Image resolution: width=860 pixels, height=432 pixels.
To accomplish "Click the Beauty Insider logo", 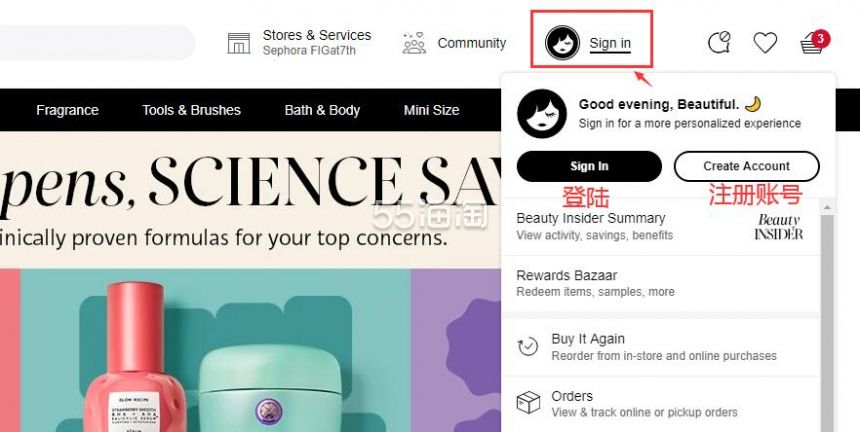I will (778, 227).
